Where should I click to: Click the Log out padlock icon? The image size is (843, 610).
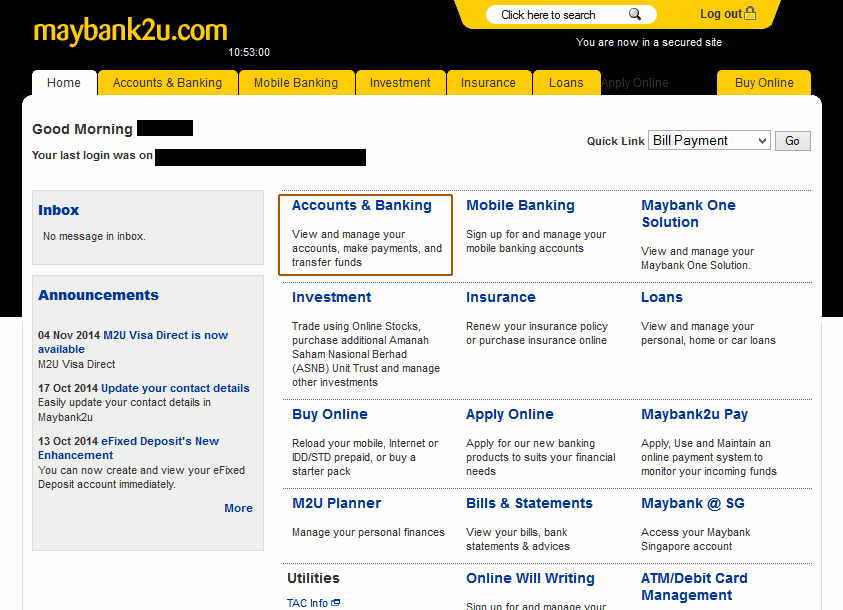tap(750, 13)
